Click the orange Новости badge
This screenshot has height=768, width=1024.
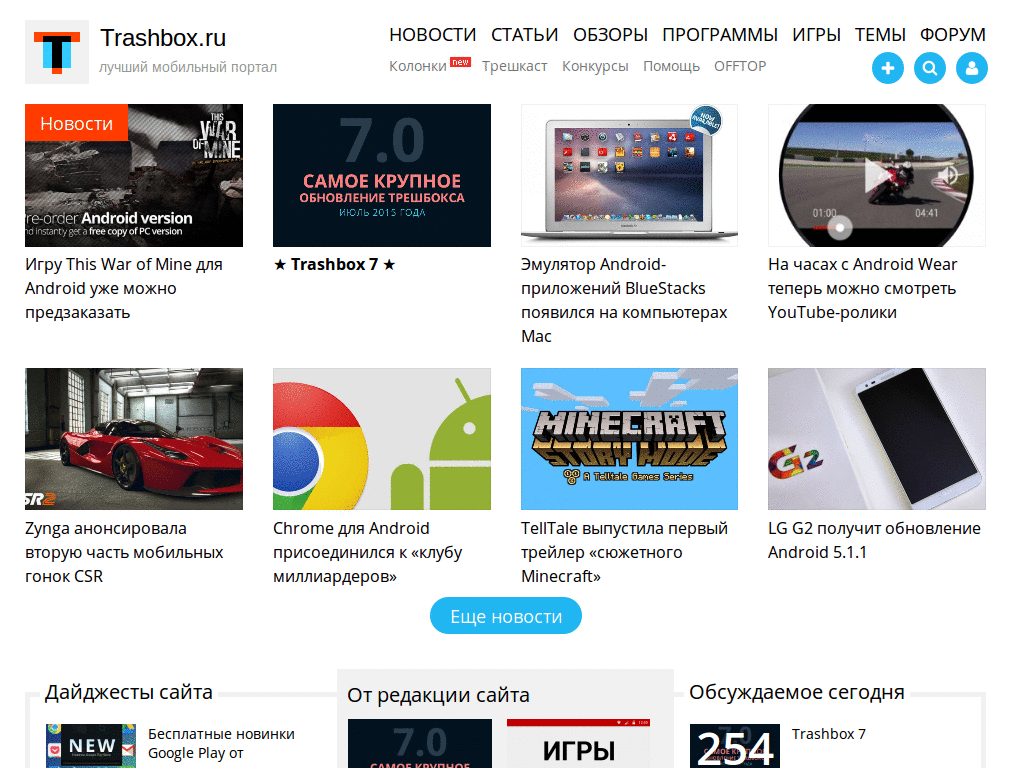pyautogui.click(x=76, y=123)
